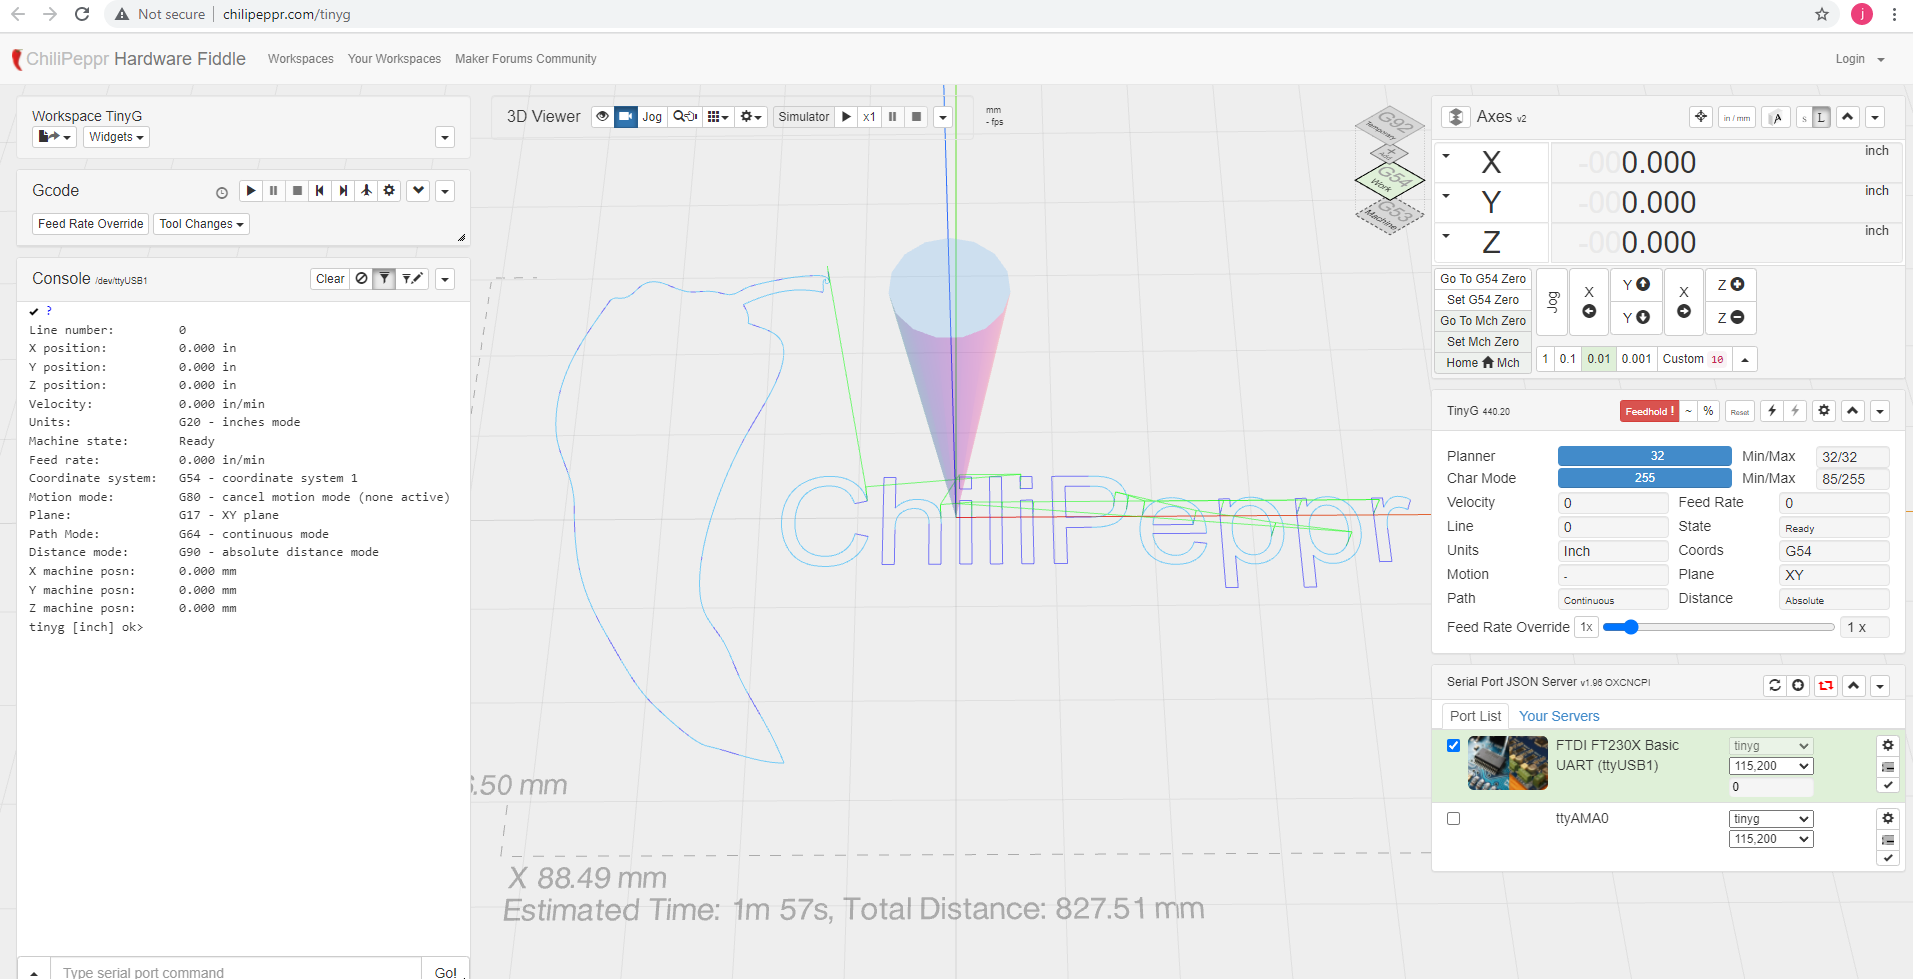Viewport: 1913px width, 979px height.
Task: Step forward to next Gcode line
Action: pyautogui.click(x=343, y=191)
